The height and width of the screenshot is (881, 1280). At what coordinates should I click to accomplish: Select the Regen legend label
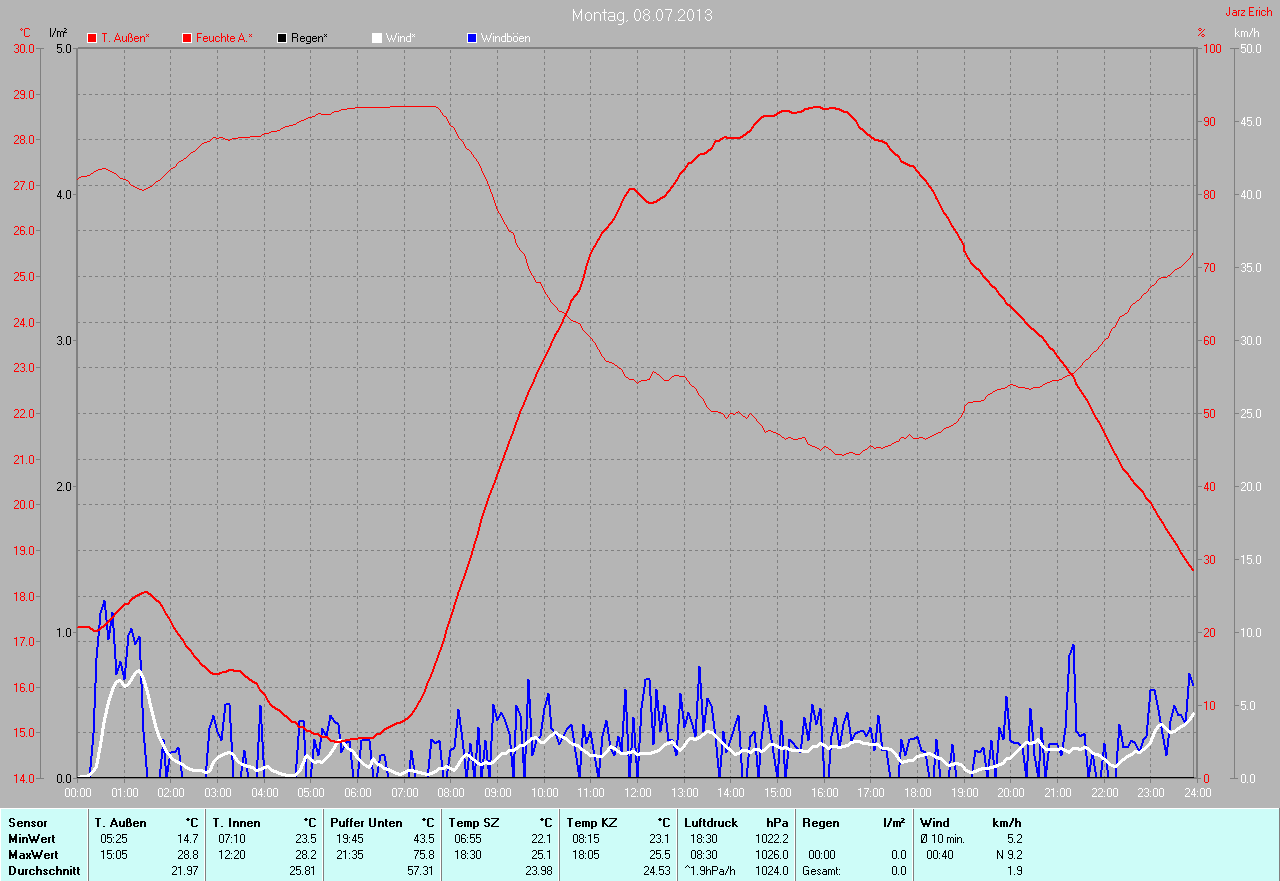coord(309,38)
